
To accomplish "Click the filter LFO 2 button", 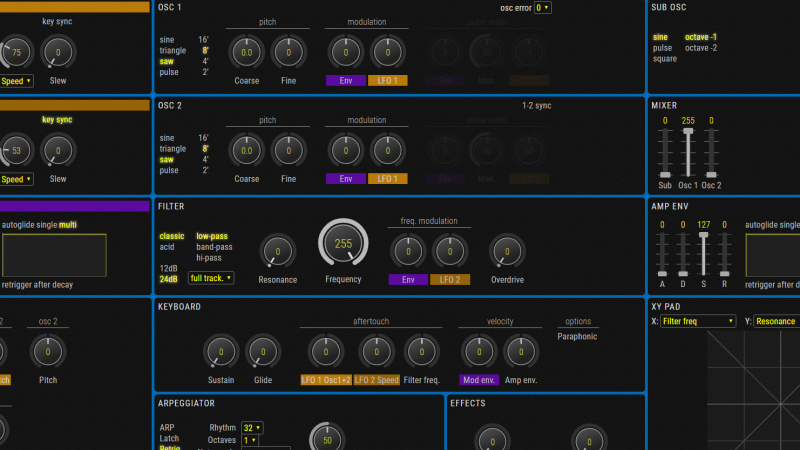I will tap(450, 280).
